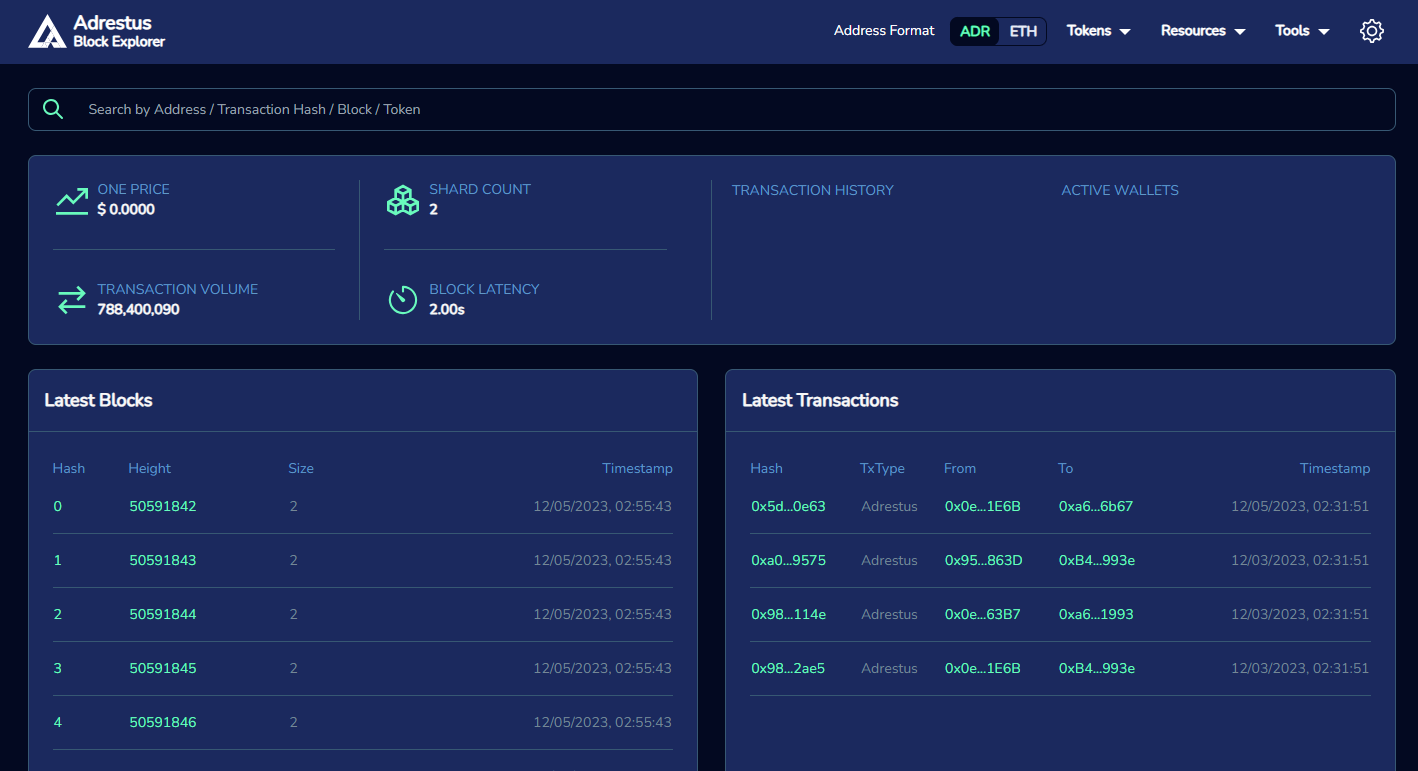Open transaction hash 0x98...114e
This screenshot has height=771, width=1418.
[x=788, y=614]
